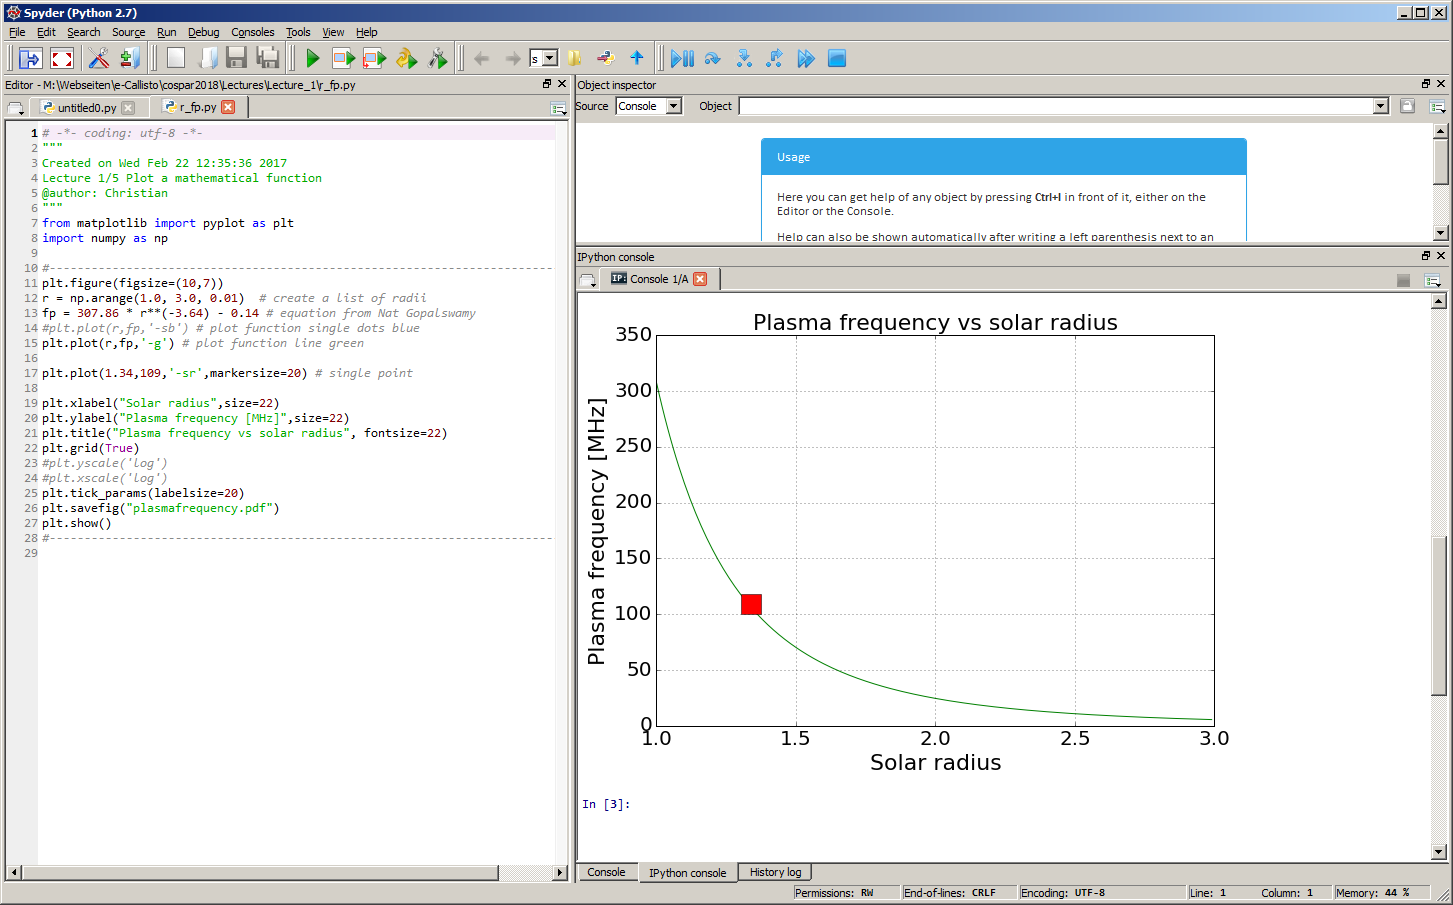Undock the IPython console pane
The image size is (1453, 905).
tap(1426, 256)
